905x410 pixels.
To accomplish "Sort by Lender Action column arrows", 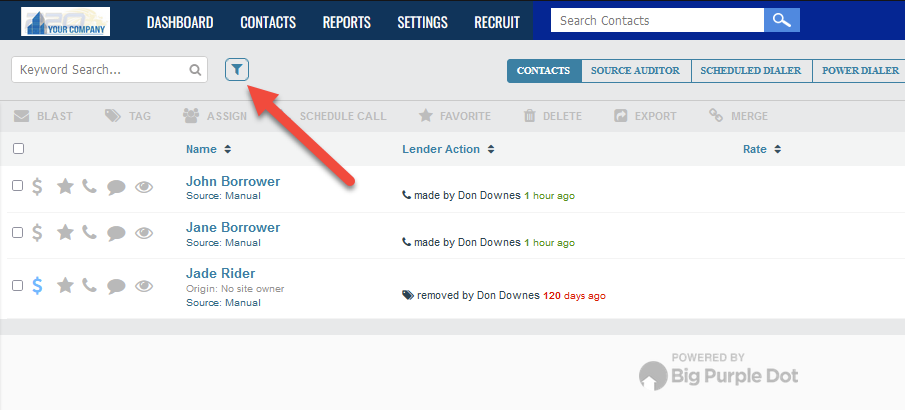I will [491, 149].
